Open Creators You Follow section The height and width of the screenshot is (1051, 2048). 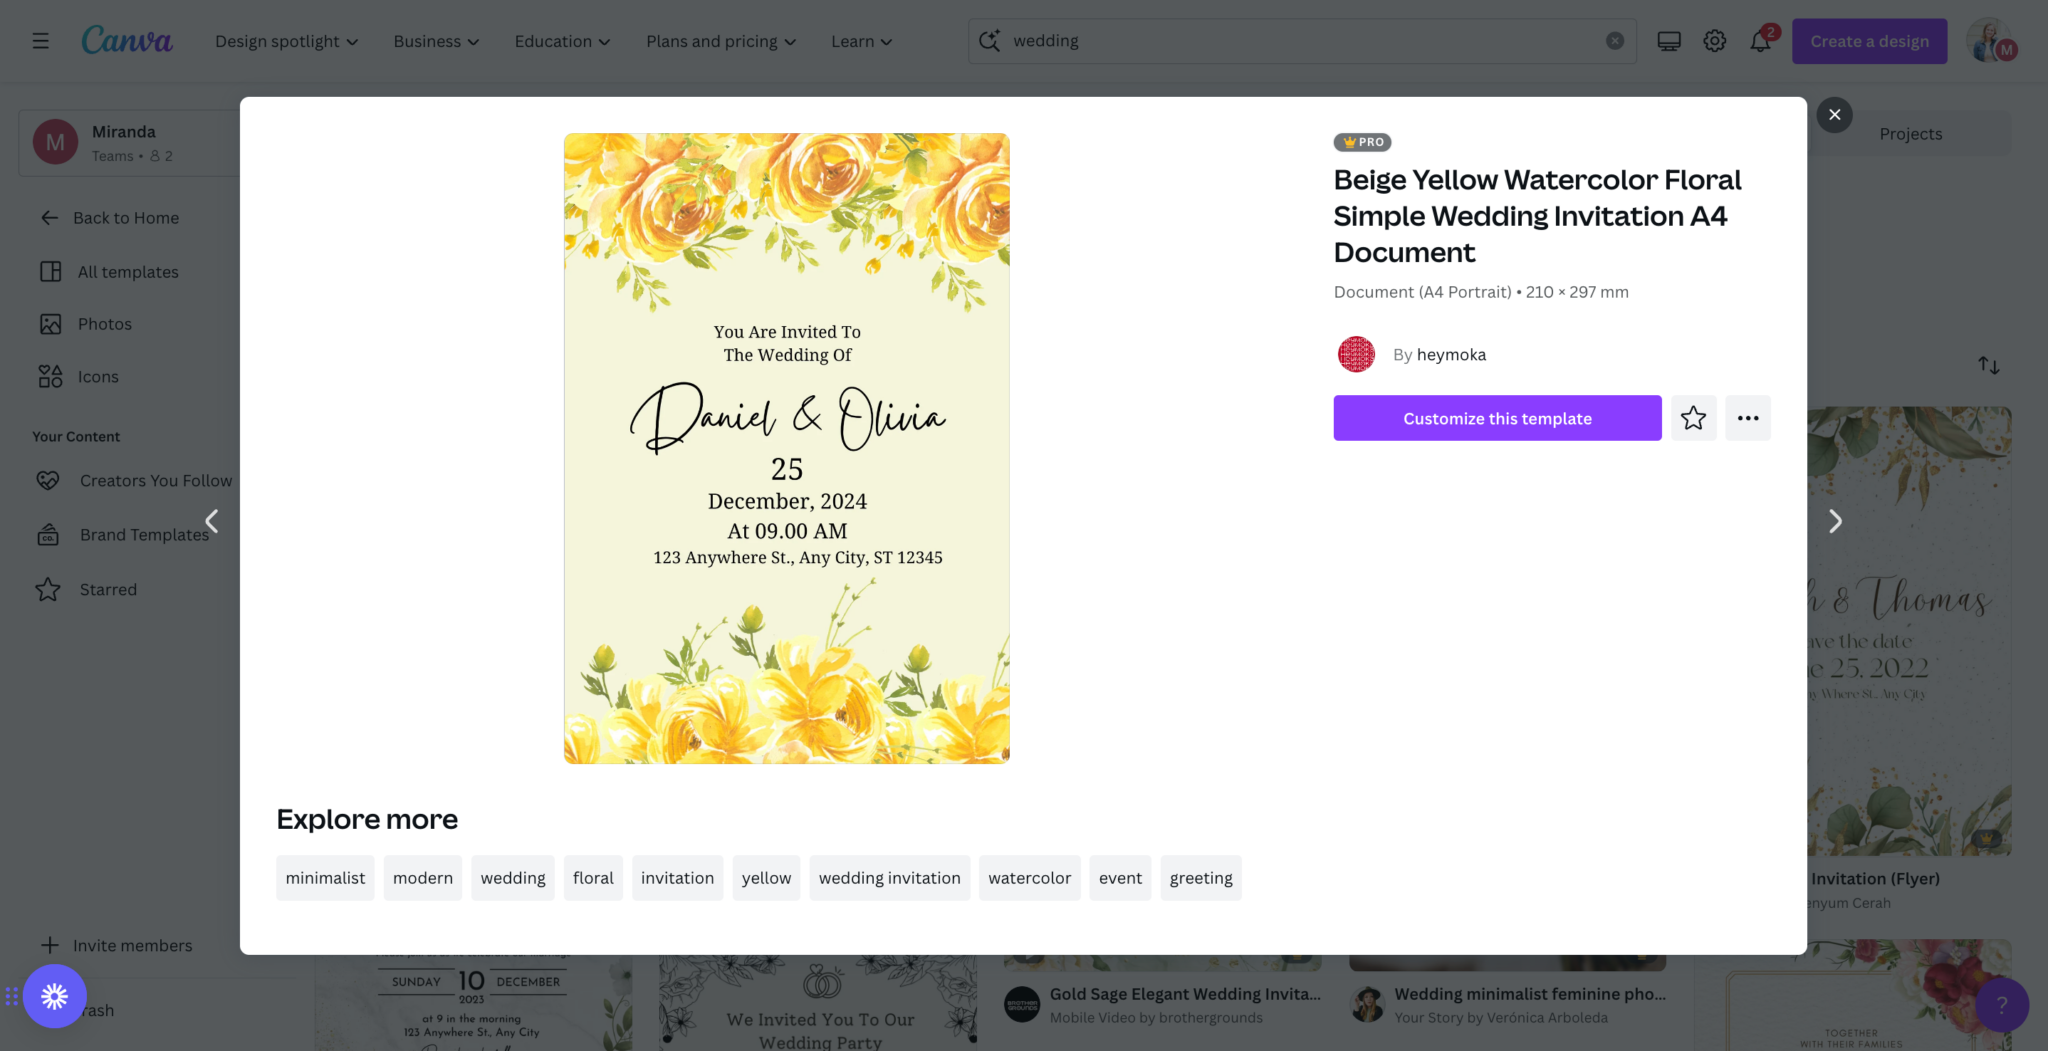point(157,480)
